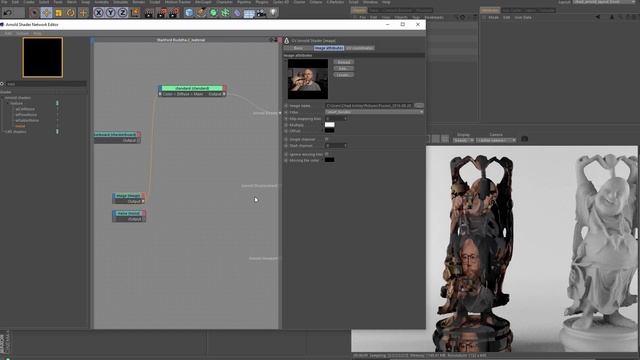Image resolution: width=640 pixels, height=360 pixels.
Task: Click the Image name path field
Action: click(369, 106)
